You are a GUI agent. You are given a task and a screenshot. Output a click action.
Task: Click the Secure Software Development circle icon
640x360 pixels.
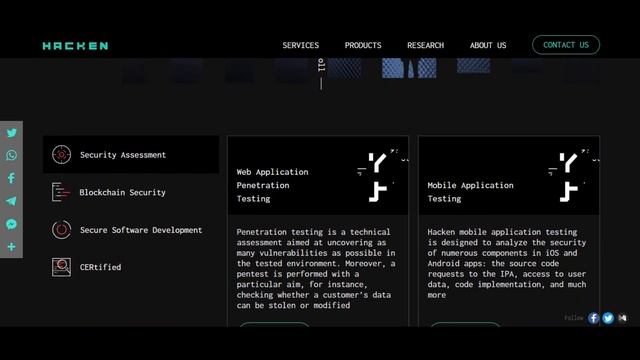click(61, 230)
